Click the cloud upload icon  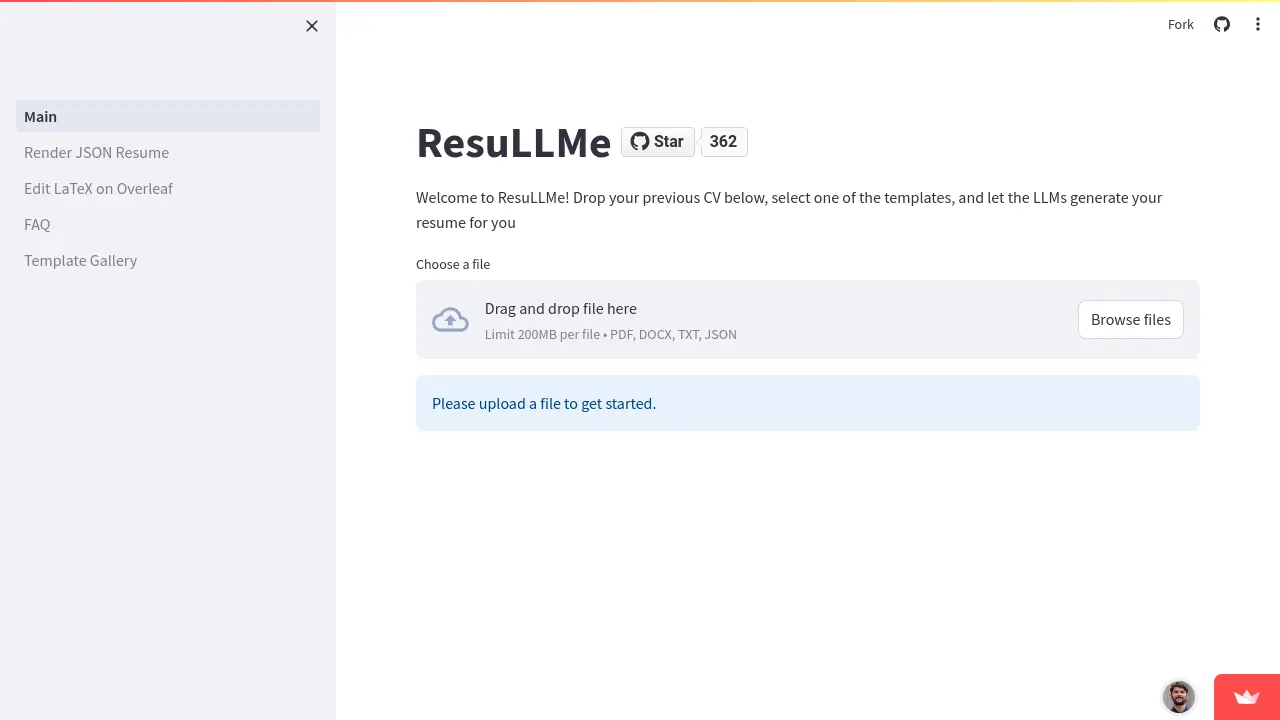pyautogui.click(x=450, y=320)
